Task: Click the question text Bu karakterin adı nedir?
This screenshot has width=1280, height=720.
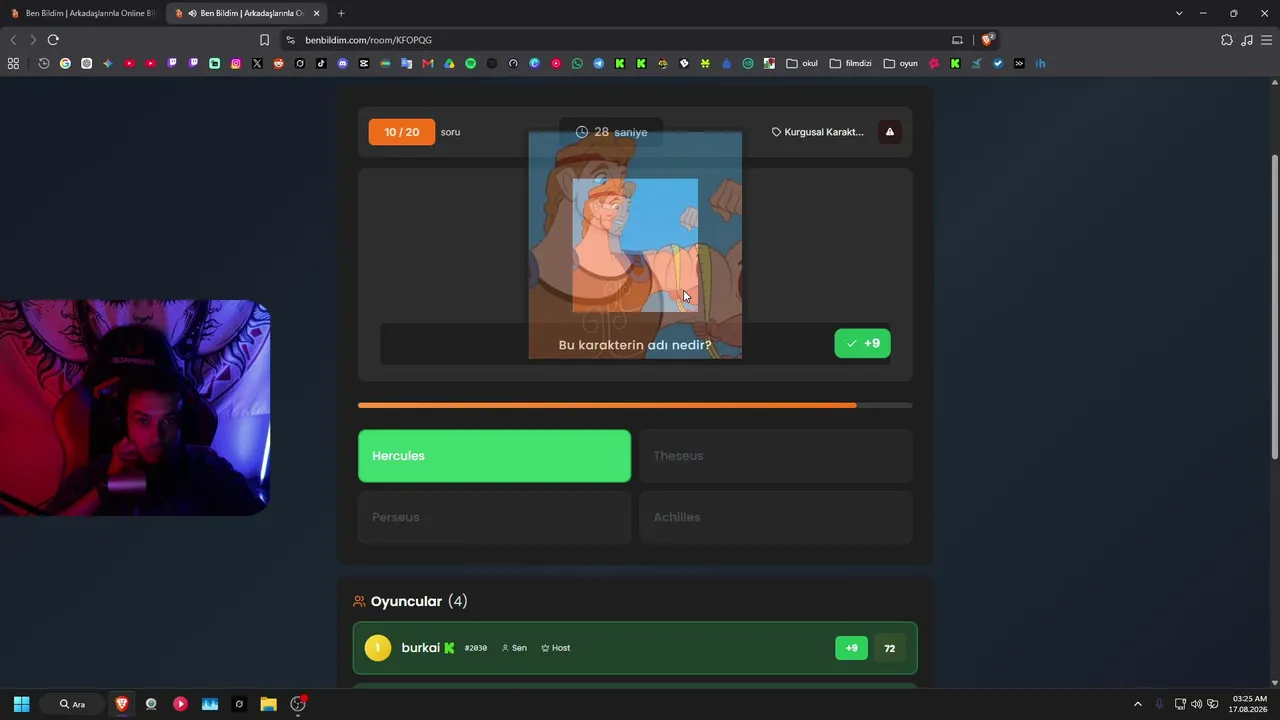Action: pos(635,345)
